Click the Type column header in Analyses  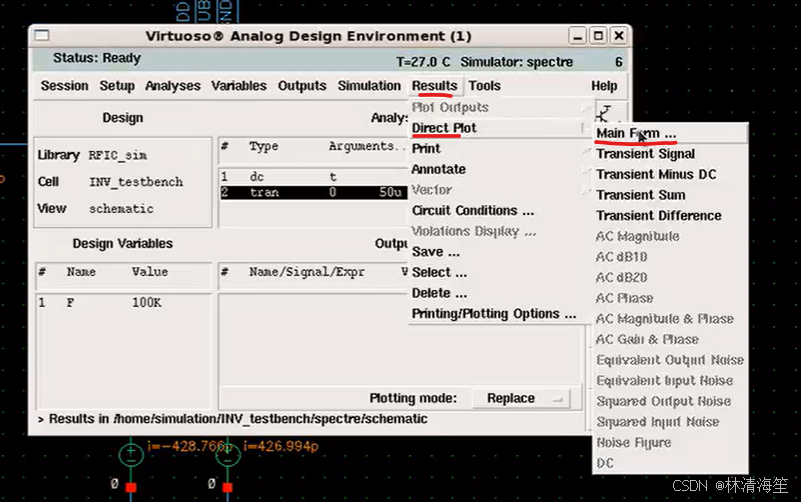tap(264, 147)
